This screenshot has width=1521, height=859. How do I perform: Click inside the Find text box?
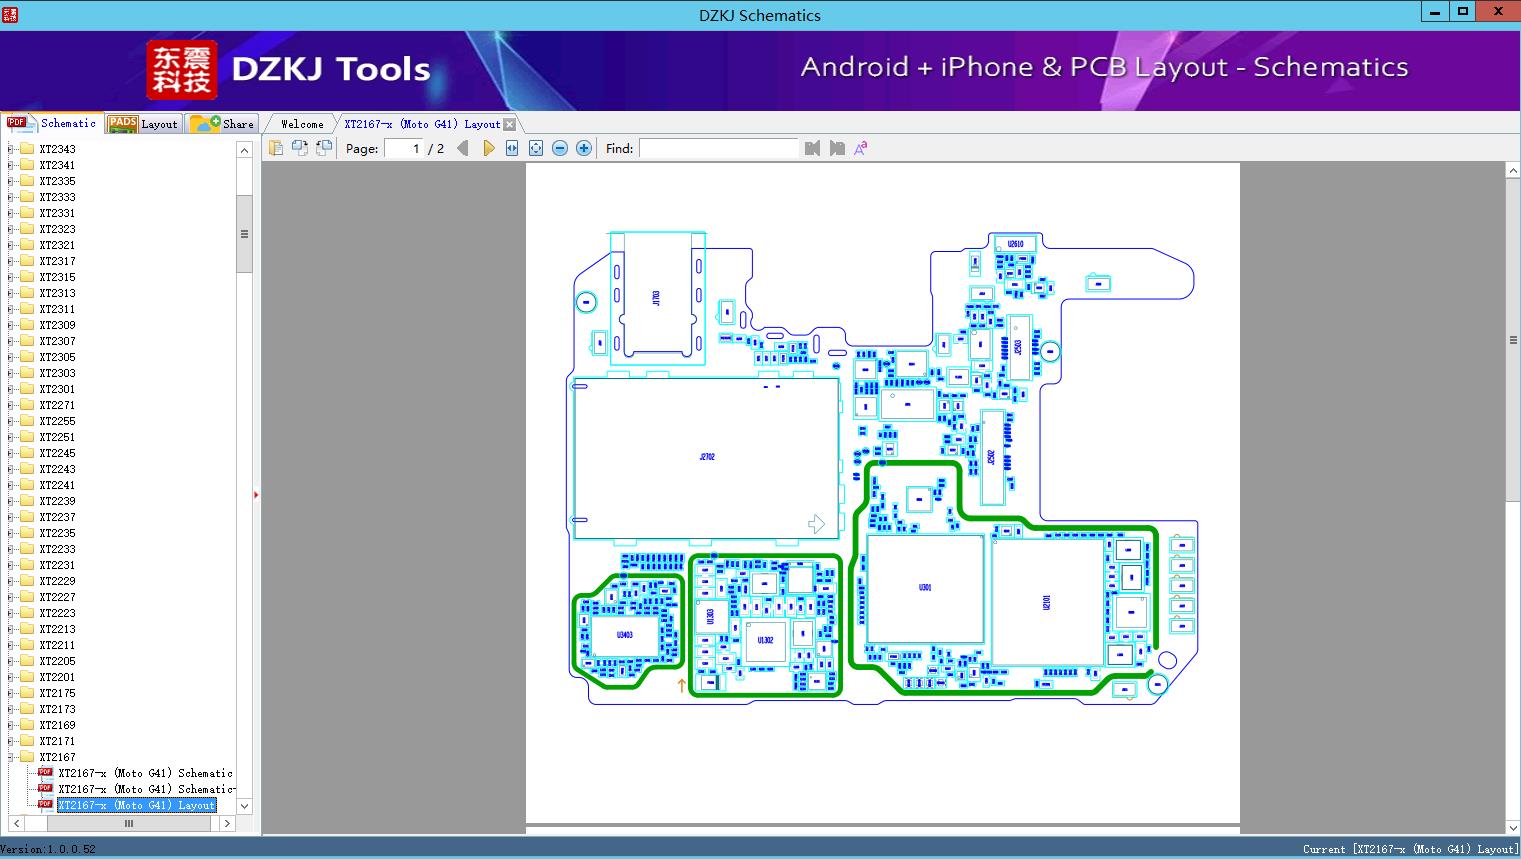[720, 148]
